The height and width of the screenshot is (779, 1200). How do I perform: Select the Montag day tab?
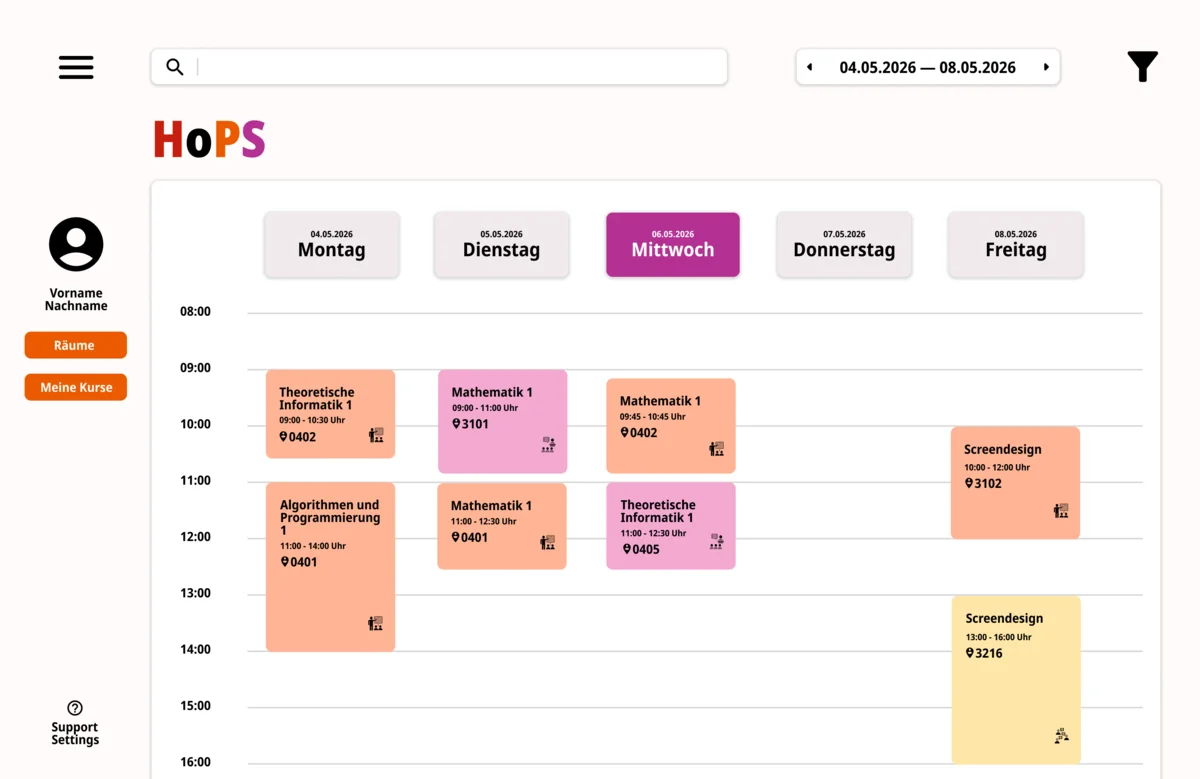331,244
